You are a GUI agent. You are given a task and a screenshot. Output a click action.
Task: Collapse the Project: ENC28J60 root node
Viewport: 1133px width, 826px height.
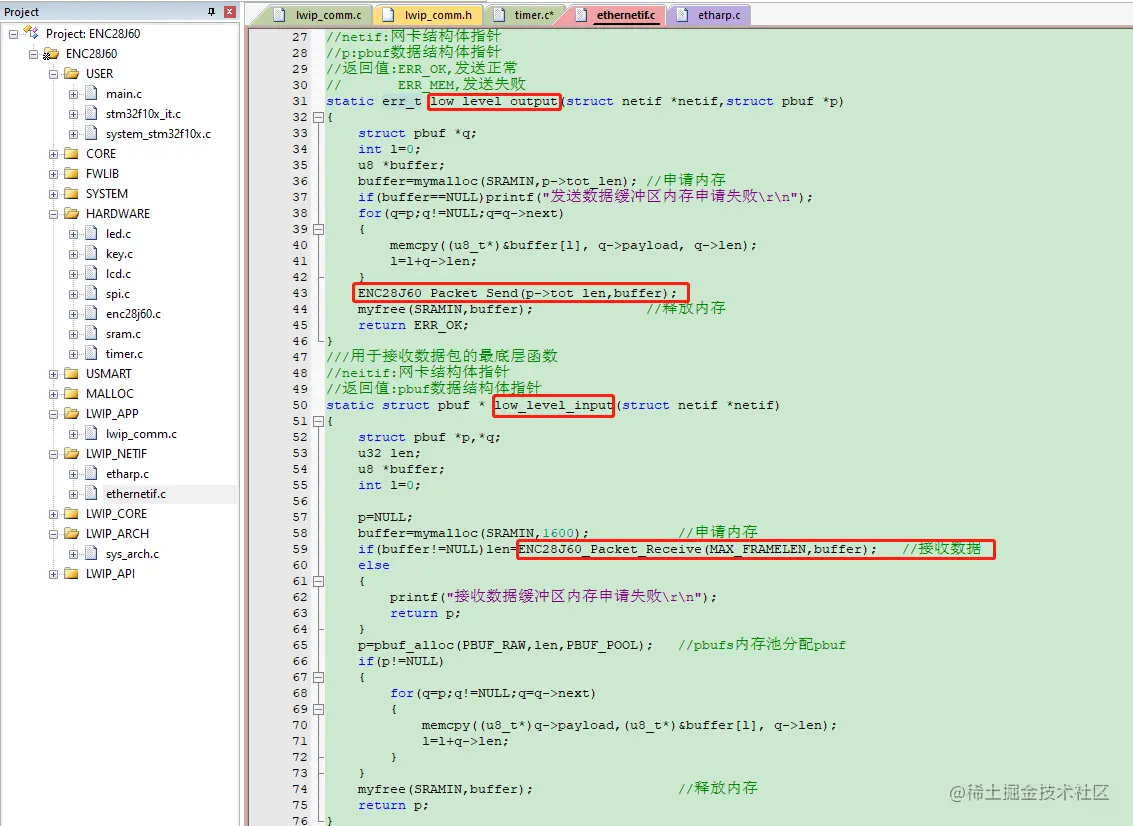pyautogui.click(x=13, y=34)
